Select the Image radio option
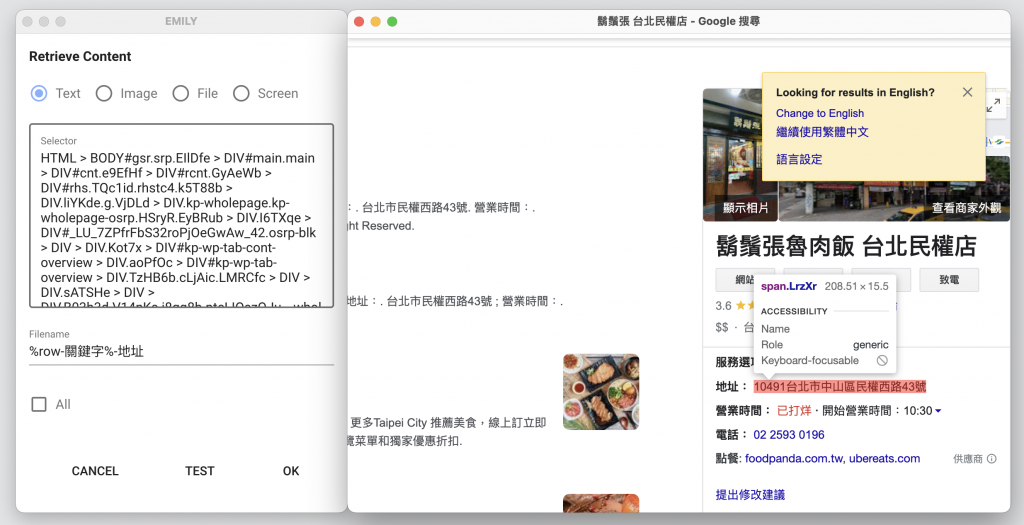This screenshot has width=1024, height=525. (104, 93)
